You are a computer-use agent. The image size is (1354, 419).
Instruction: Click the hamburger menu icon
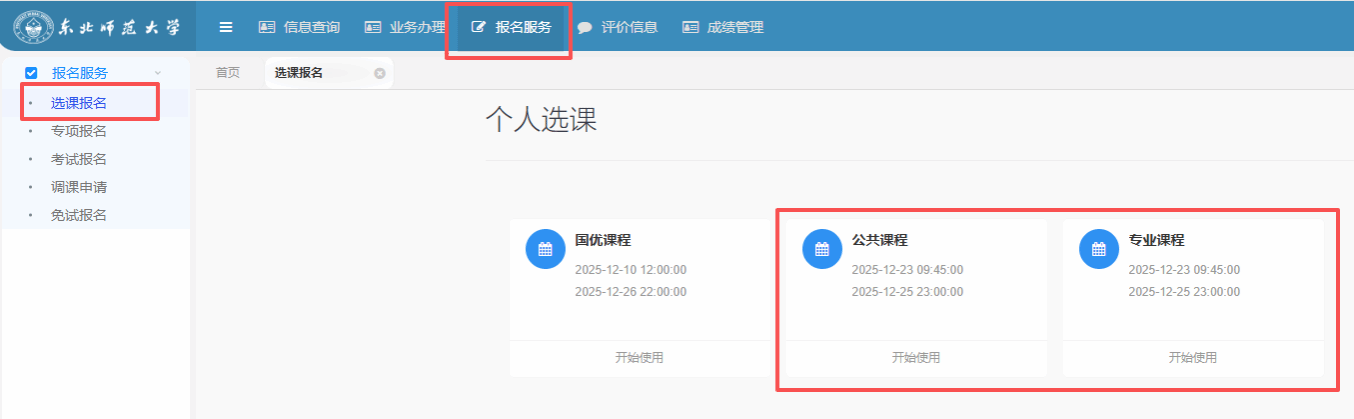(226, 28)
